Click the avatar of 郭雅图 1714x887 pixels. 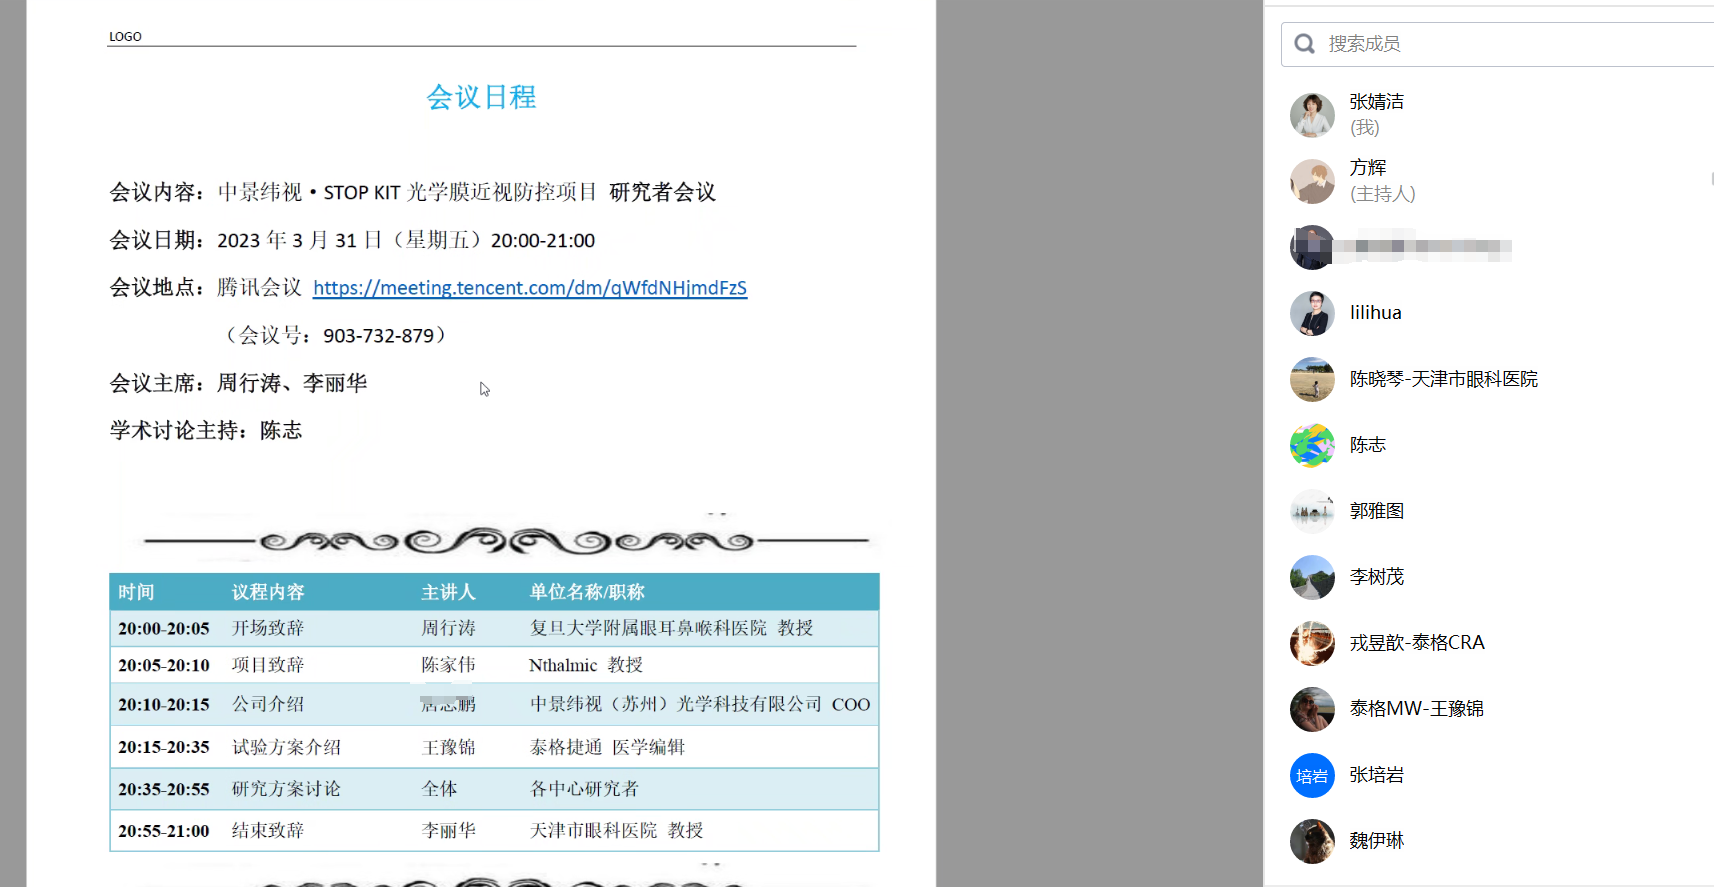click(1312, 511)
